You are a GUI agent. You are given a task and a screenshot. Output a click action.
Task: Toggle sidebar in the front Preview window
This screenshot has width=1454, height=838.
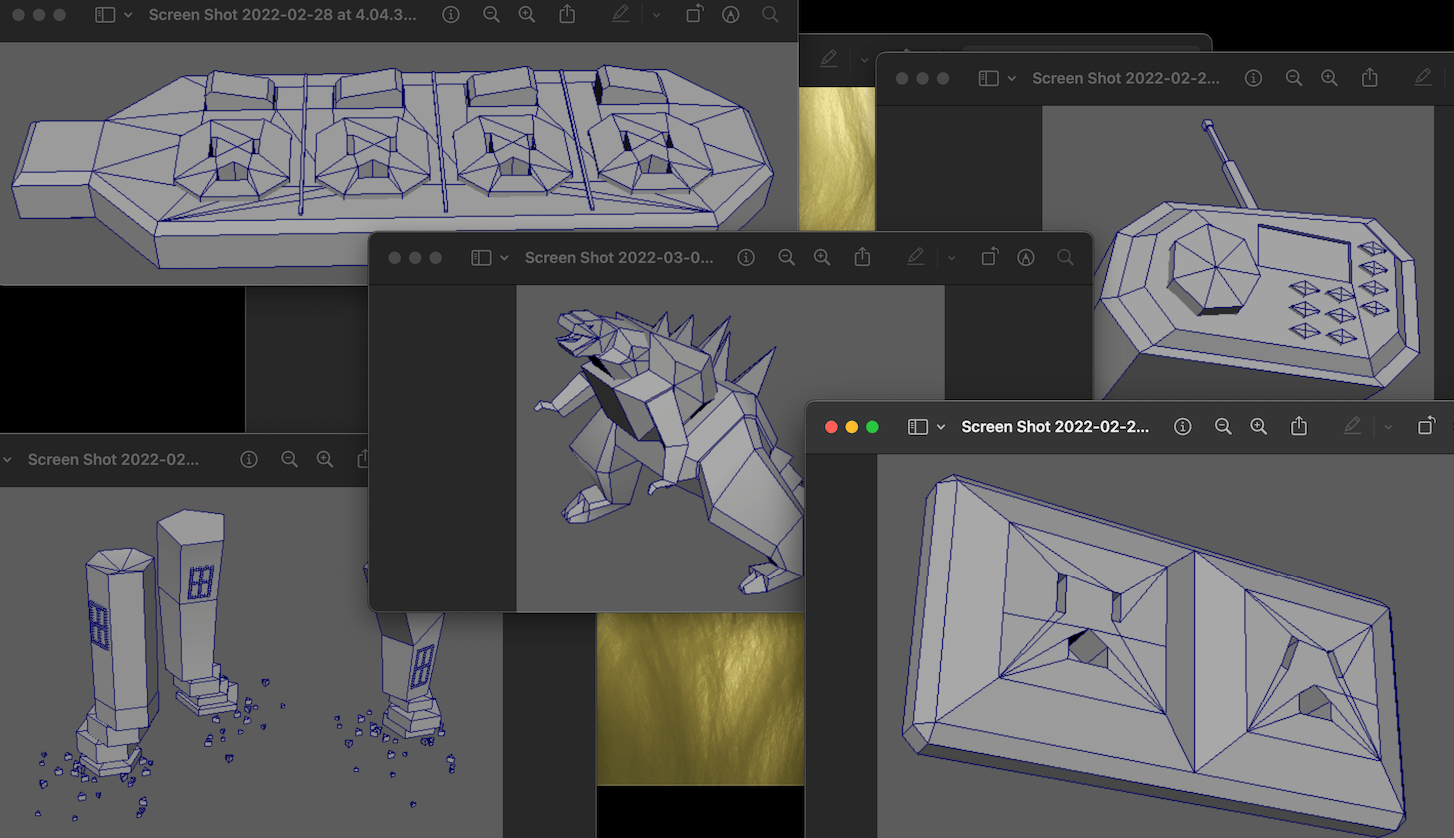pos(917,427)
